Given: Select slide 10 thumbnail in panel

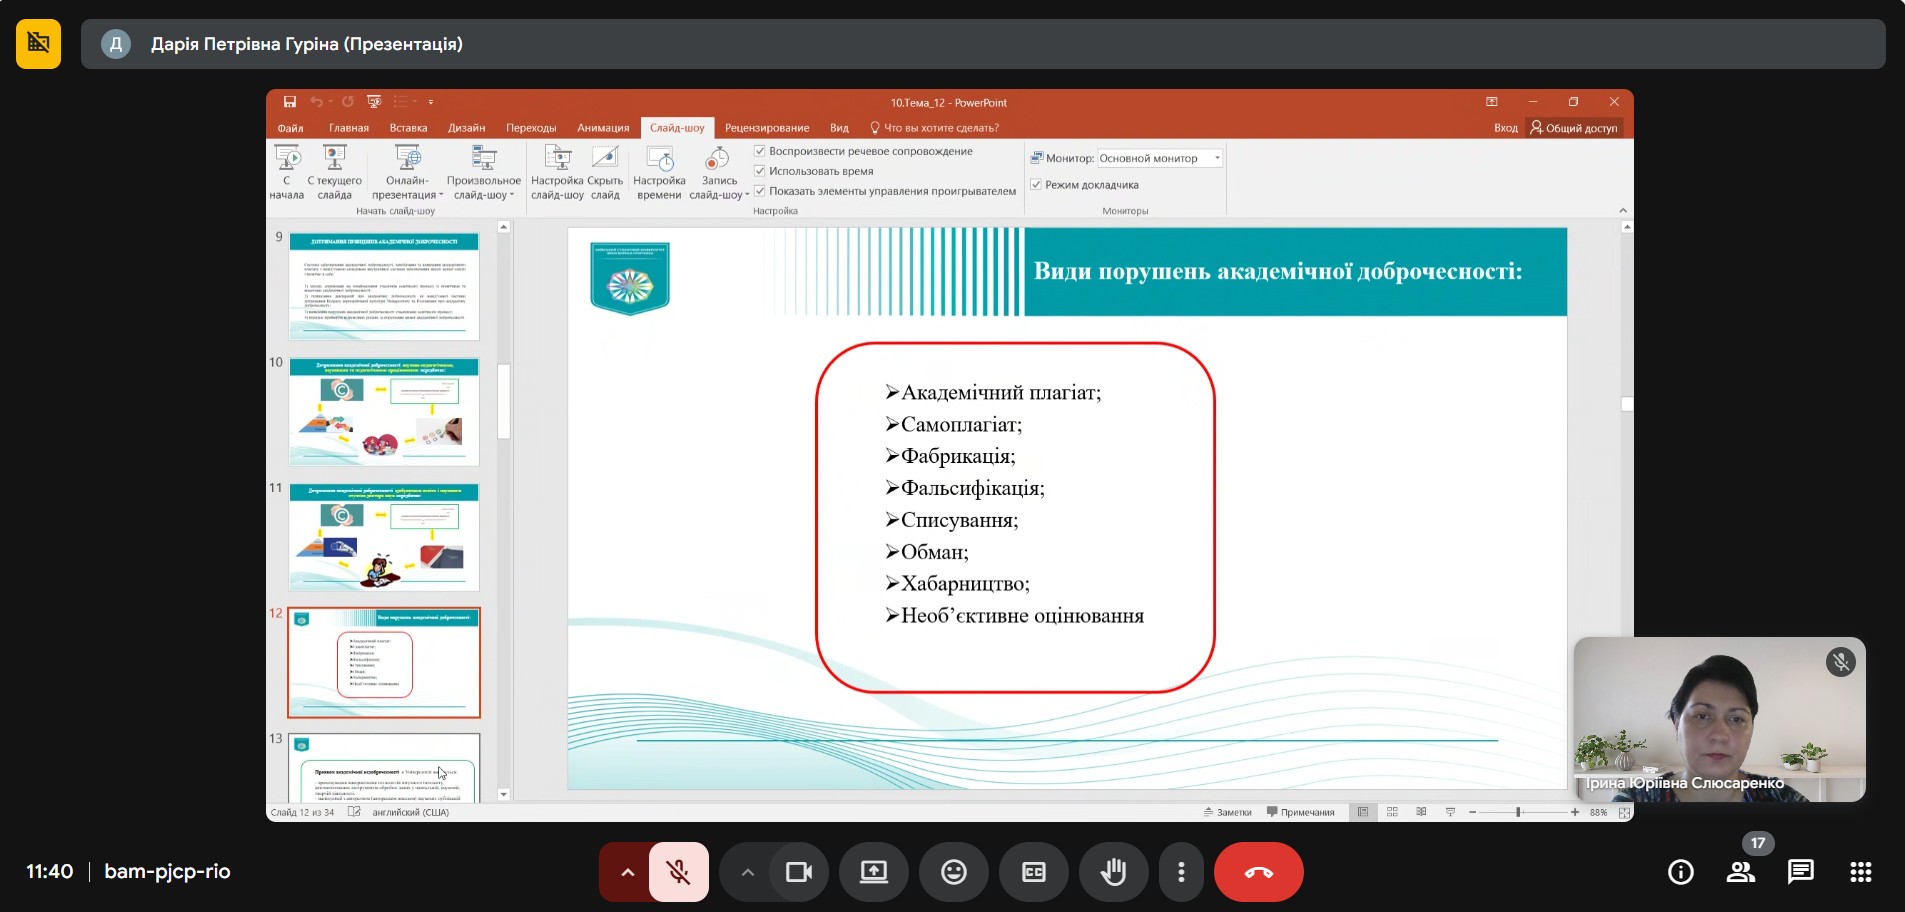Looking at the screenshot, I should (x=384, y=411).
